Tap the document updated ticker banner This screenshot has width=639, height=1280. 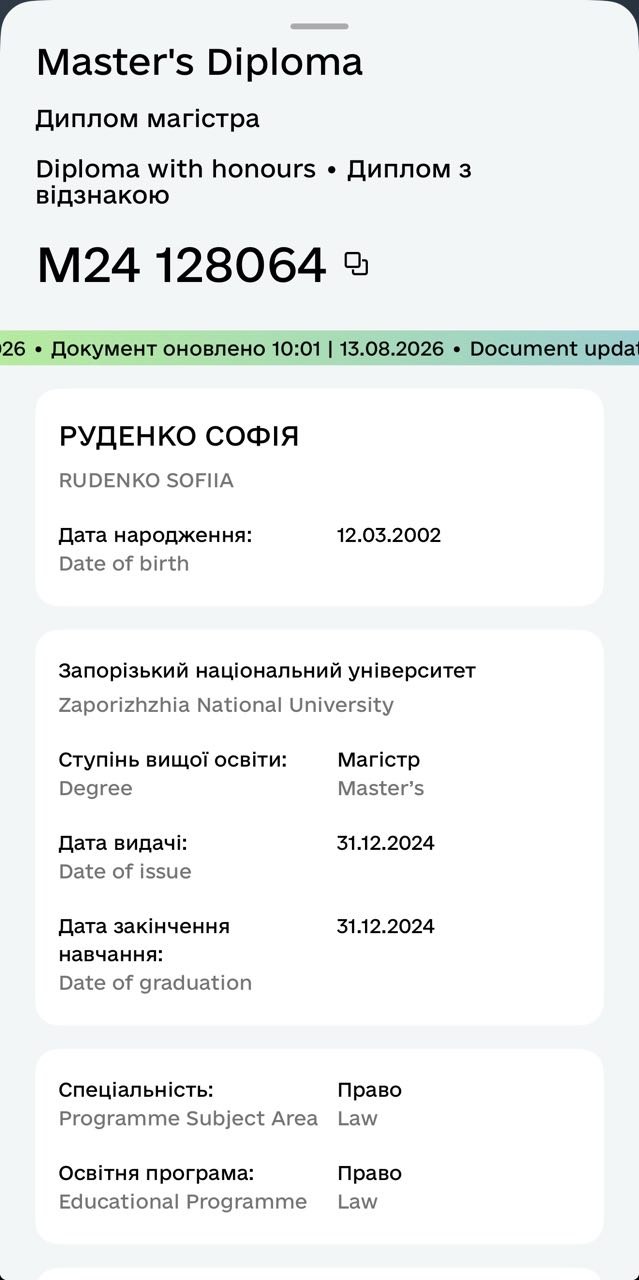pos(319,349)
